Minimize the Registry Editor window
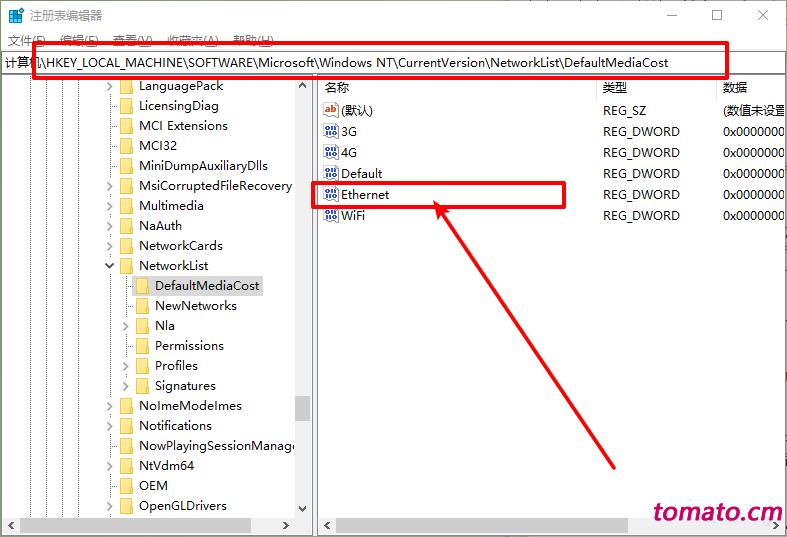The height and width of the screenshot is (537, 787). point(672,16)
